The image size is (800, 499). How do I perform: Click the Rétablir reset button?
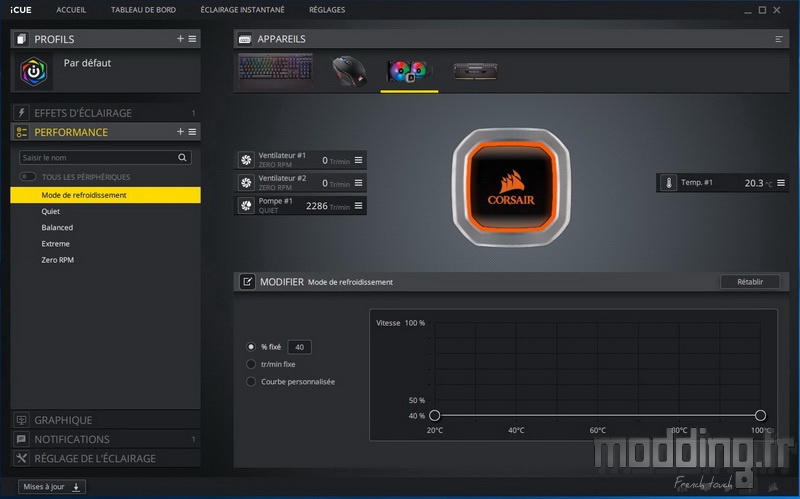click(x=750, y=282)
